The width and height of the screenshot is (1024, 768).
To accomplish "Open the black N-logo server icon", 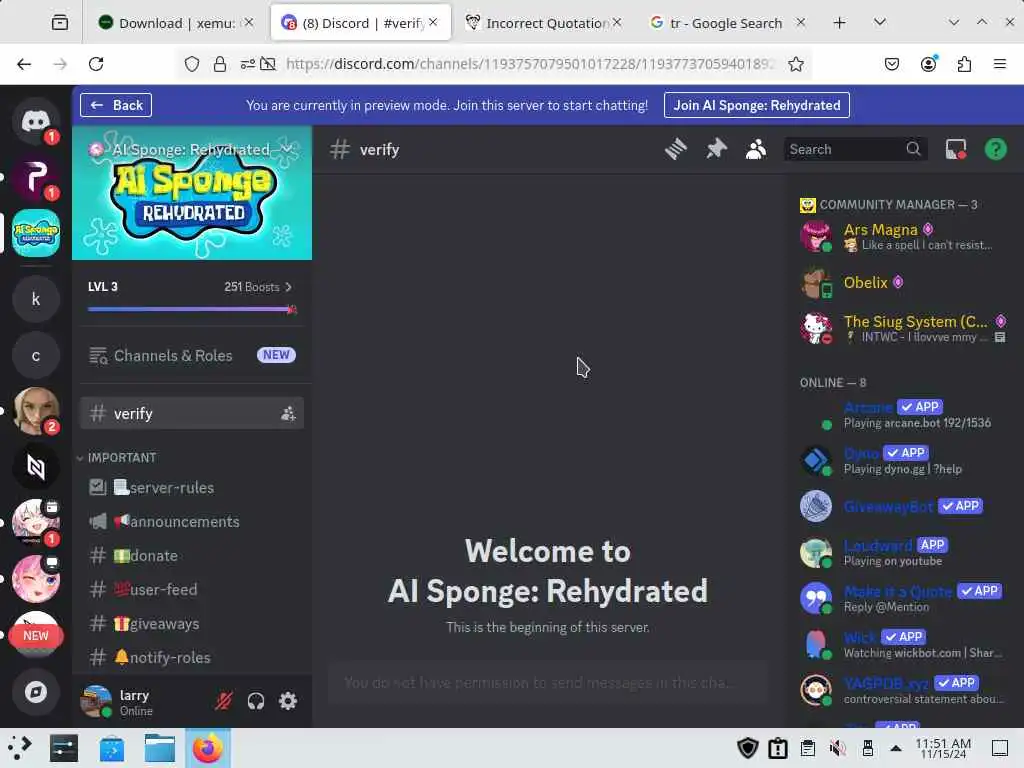I will [35, 466].
